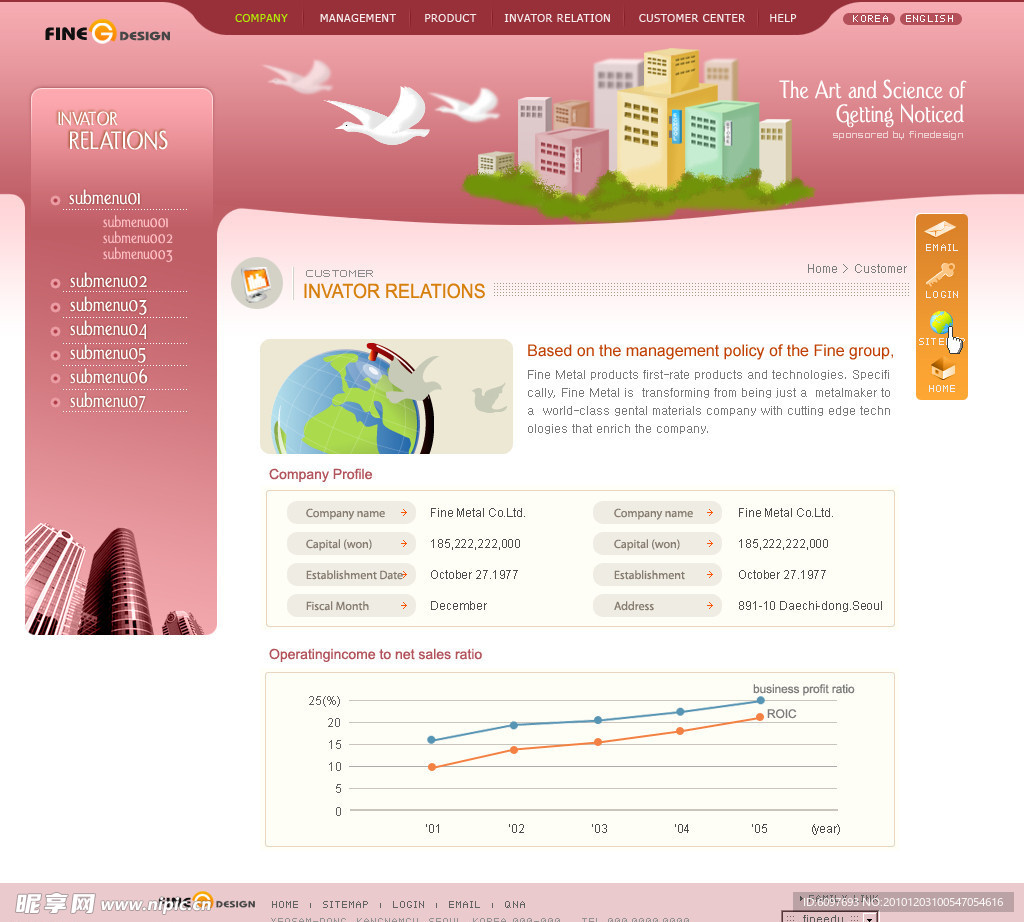1024x922 pixels.
Task: Click the footer EMAIL link
Action: tap(464, 904)
